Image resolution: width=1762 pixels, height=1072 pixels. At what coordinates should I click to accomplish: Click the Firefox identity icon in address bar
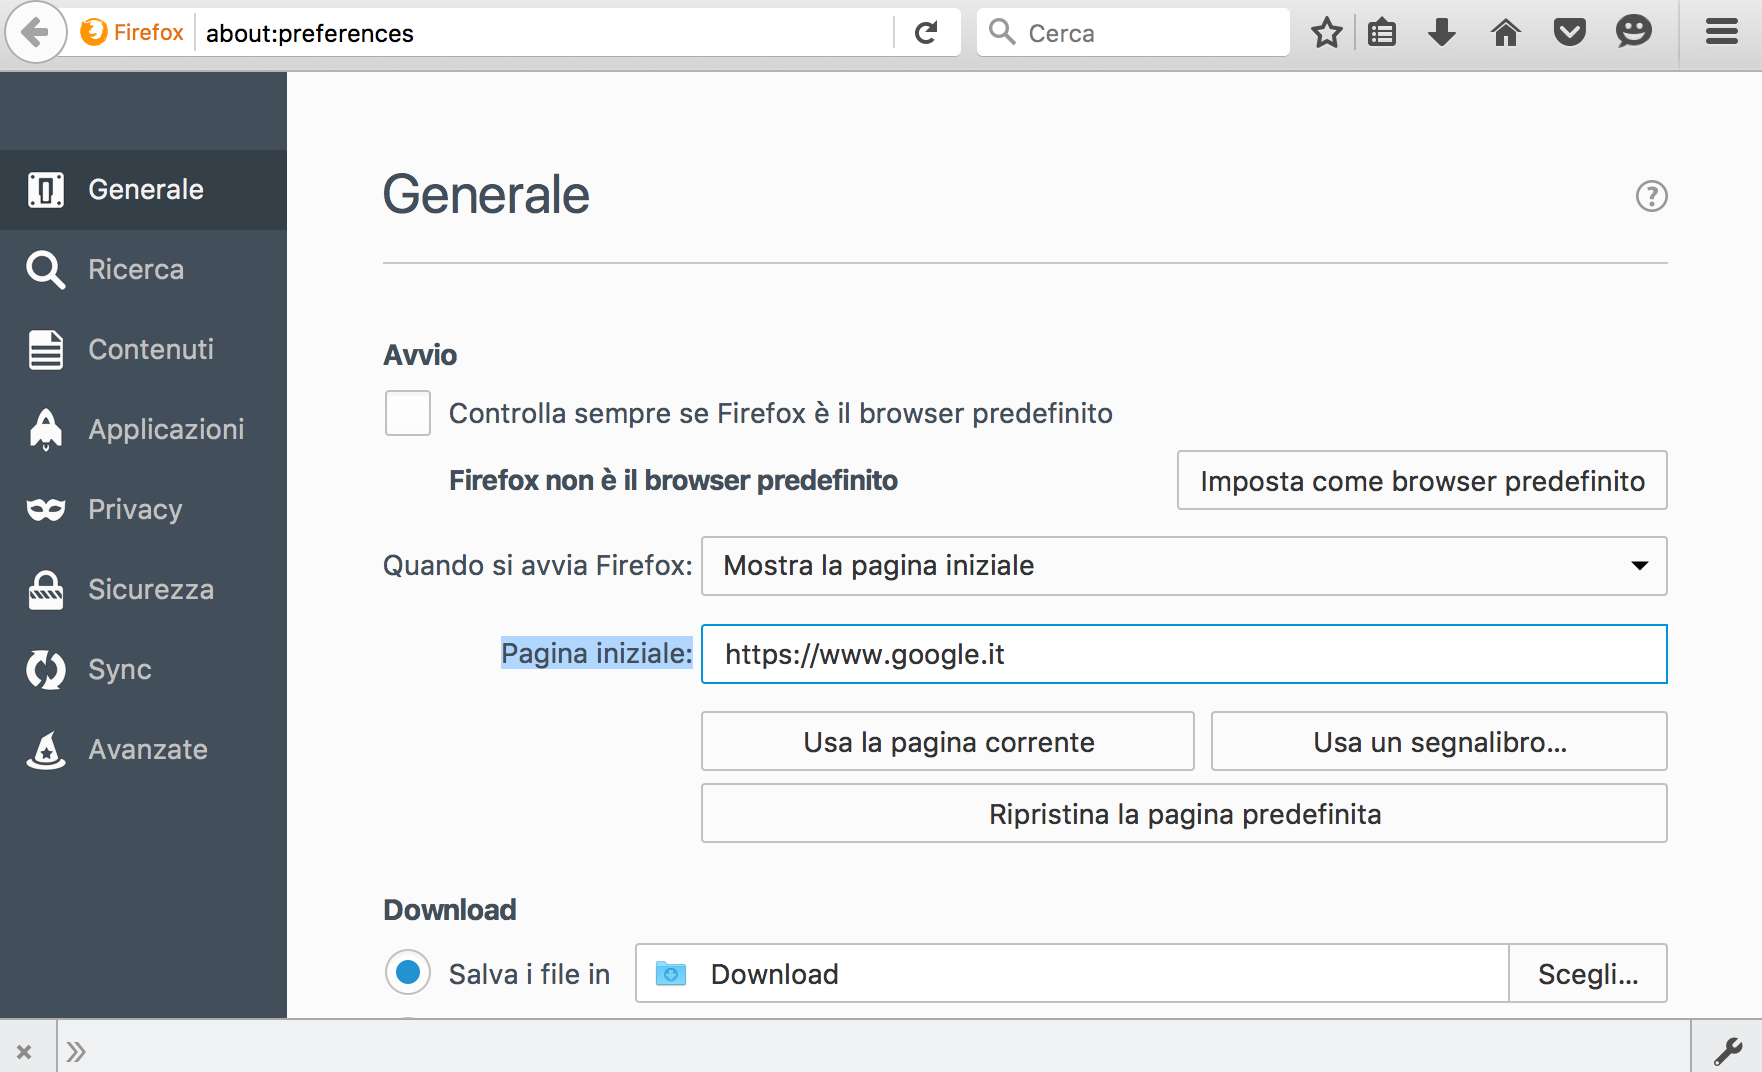click(x=94, y=33)
